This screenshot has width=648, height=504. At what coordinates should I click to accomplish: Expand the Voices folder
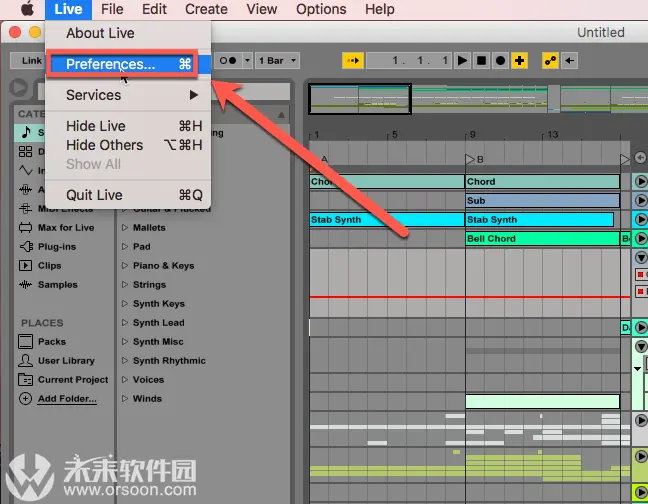pyautogui.click(x=125, y=380)
